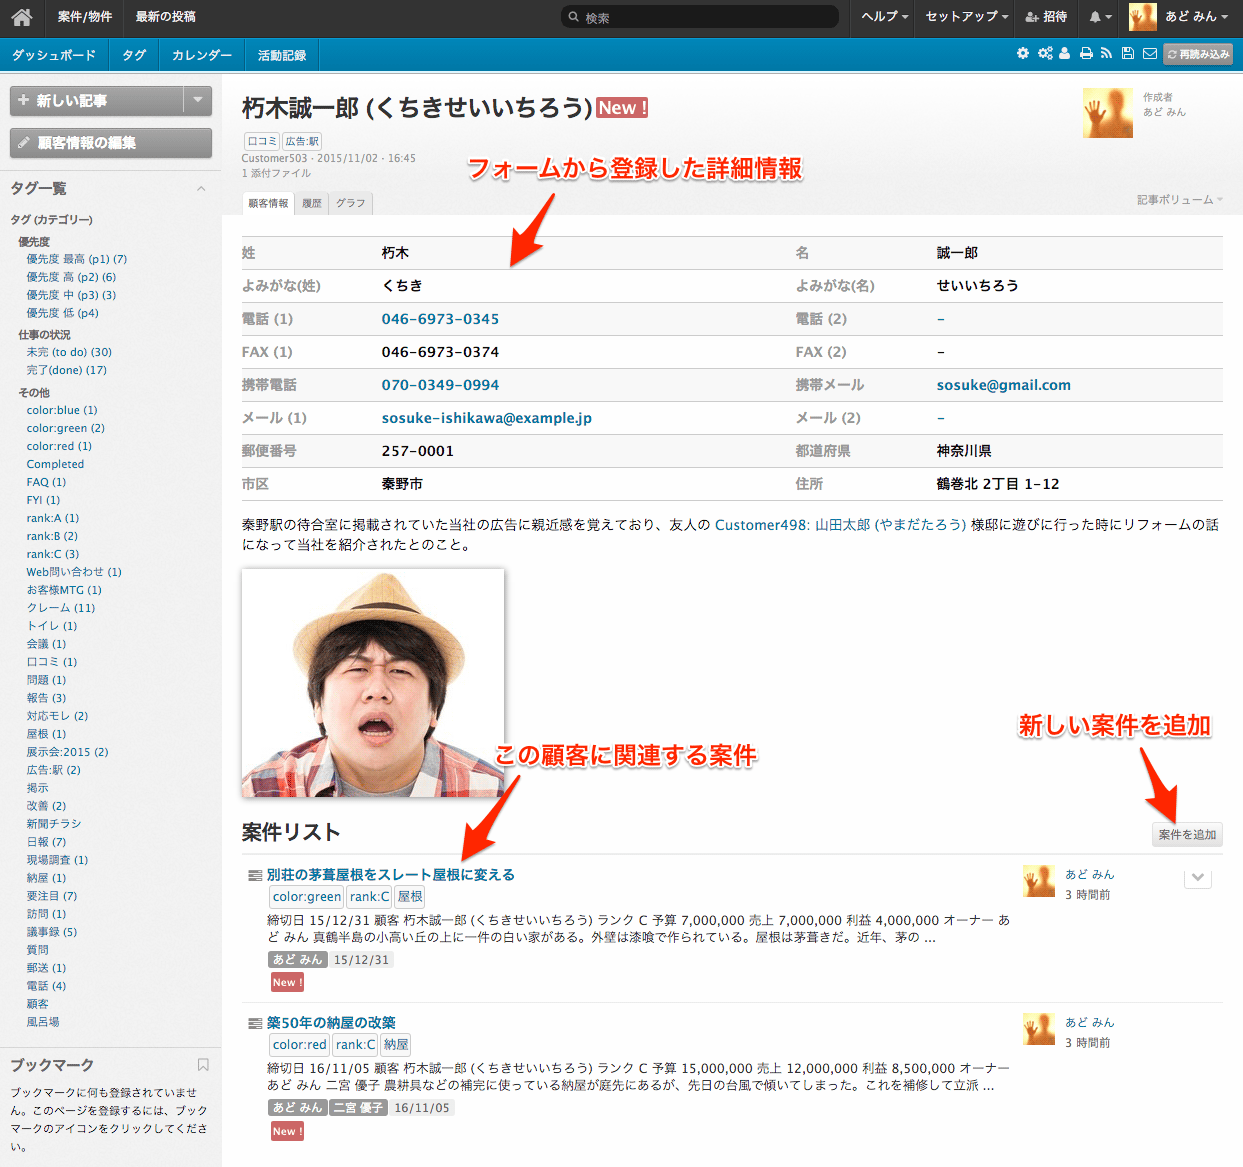Open the あど みん user menu
Screen dimensions: 1243x1167
point(1178,17)
